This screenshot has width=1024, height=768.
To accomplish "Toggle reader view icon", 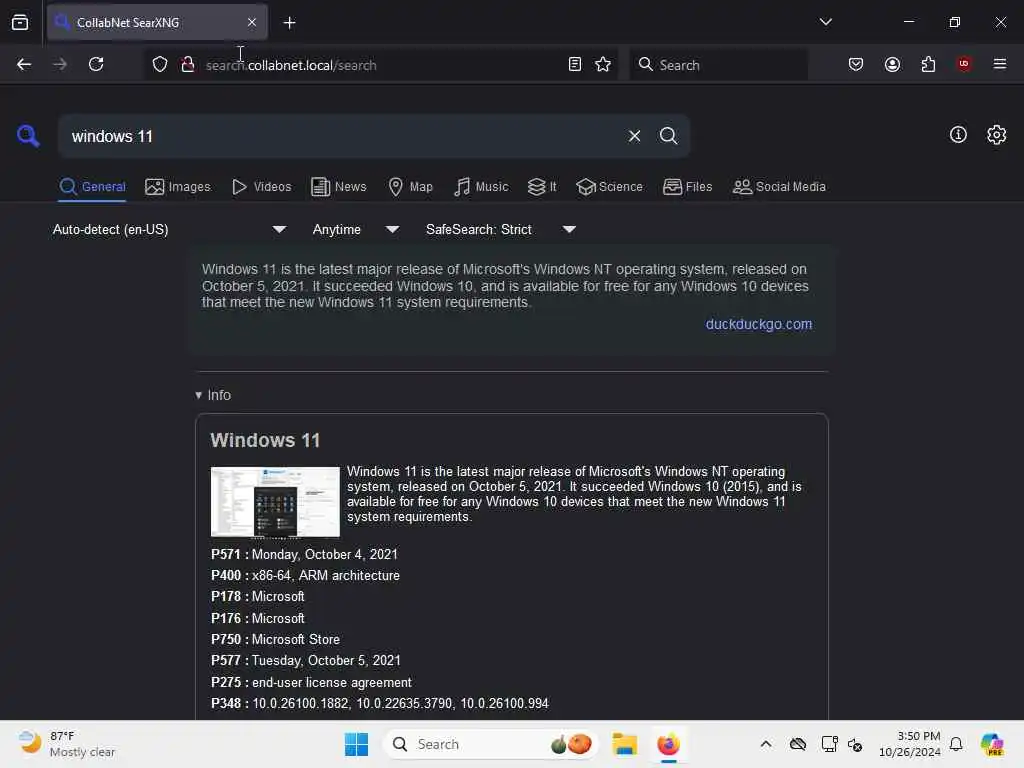I will click(x=575, y=64).
